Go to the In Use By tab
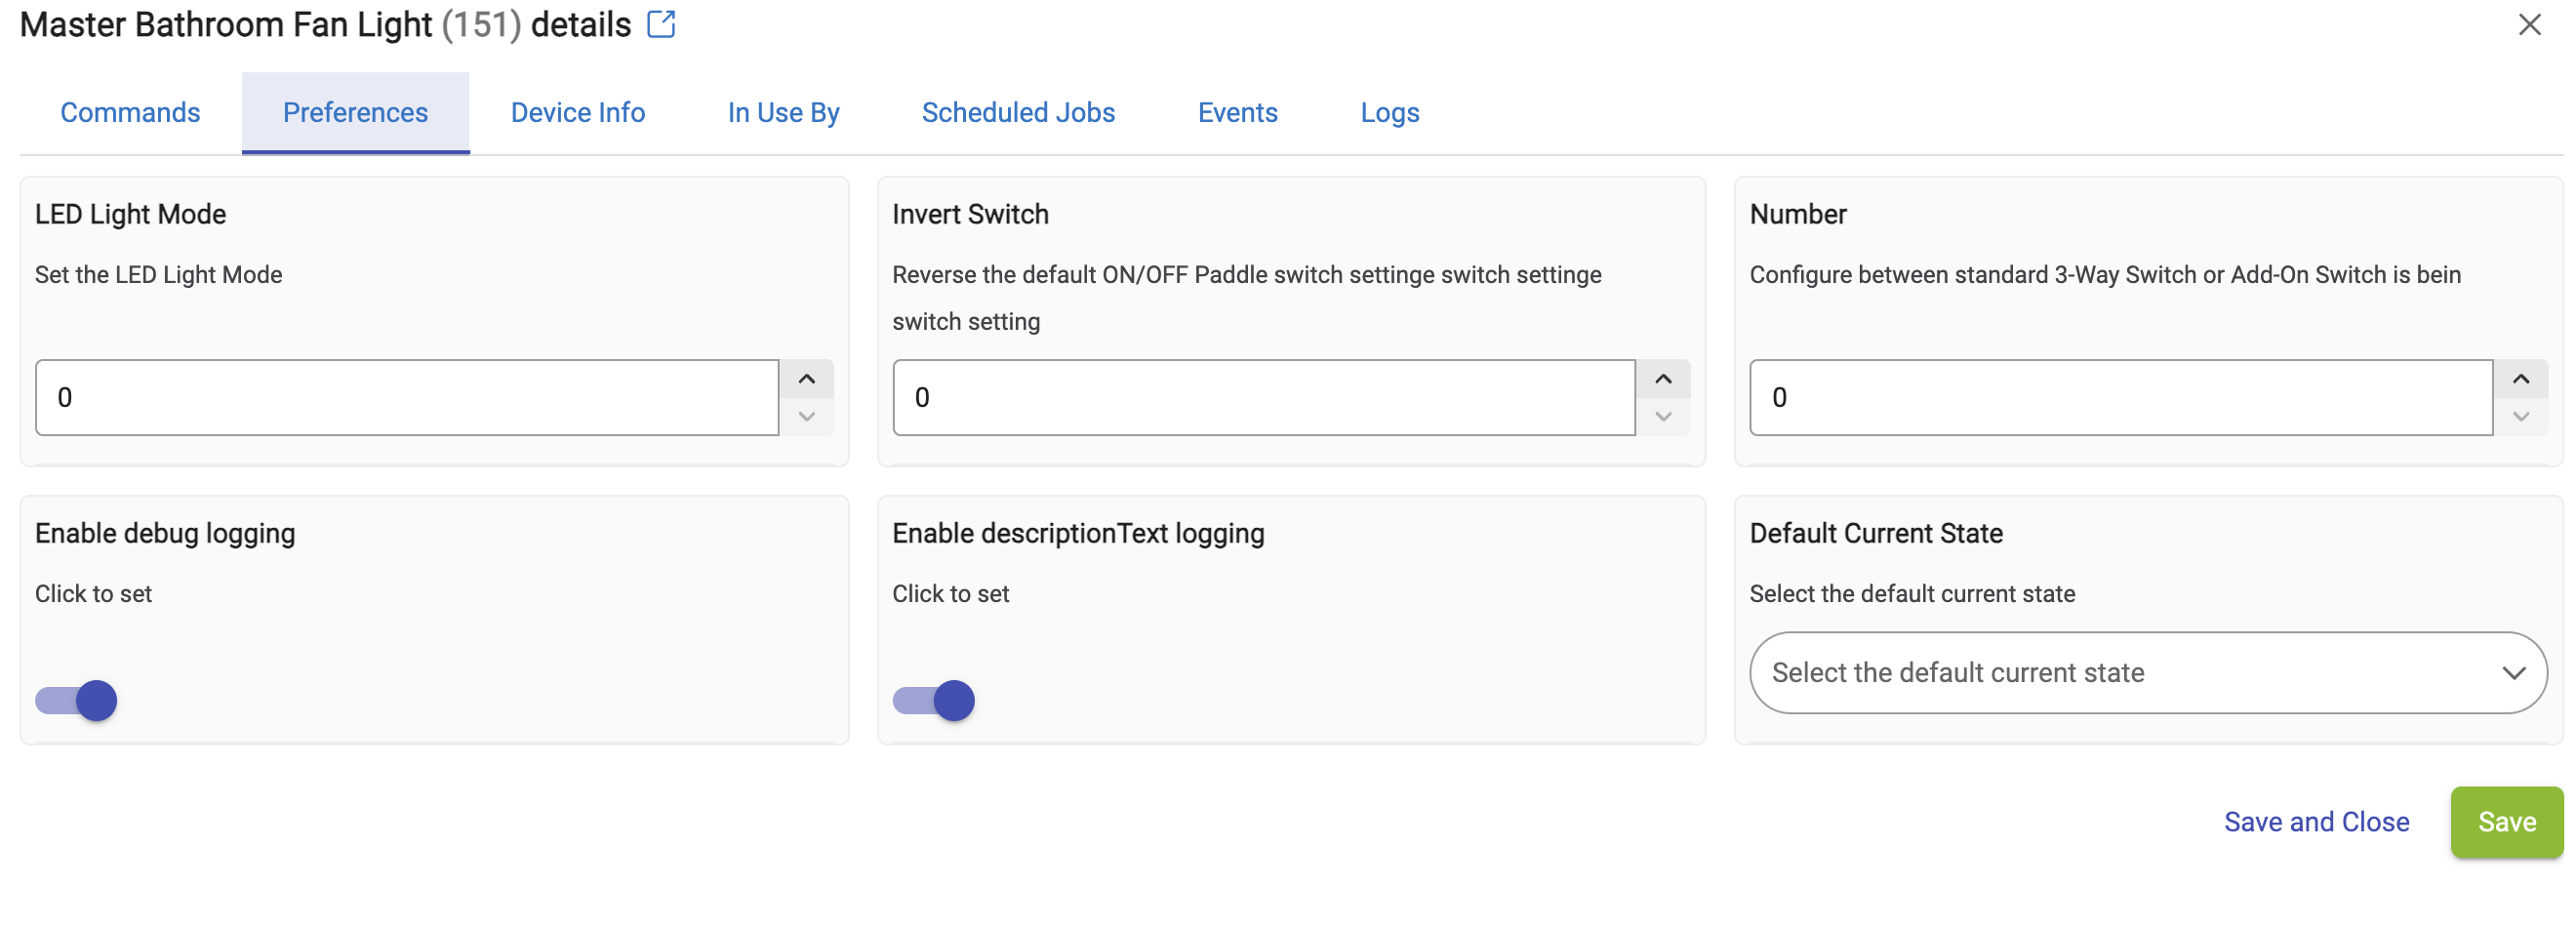This screenshot has height=927, width=2576. [x=783, y=113]
